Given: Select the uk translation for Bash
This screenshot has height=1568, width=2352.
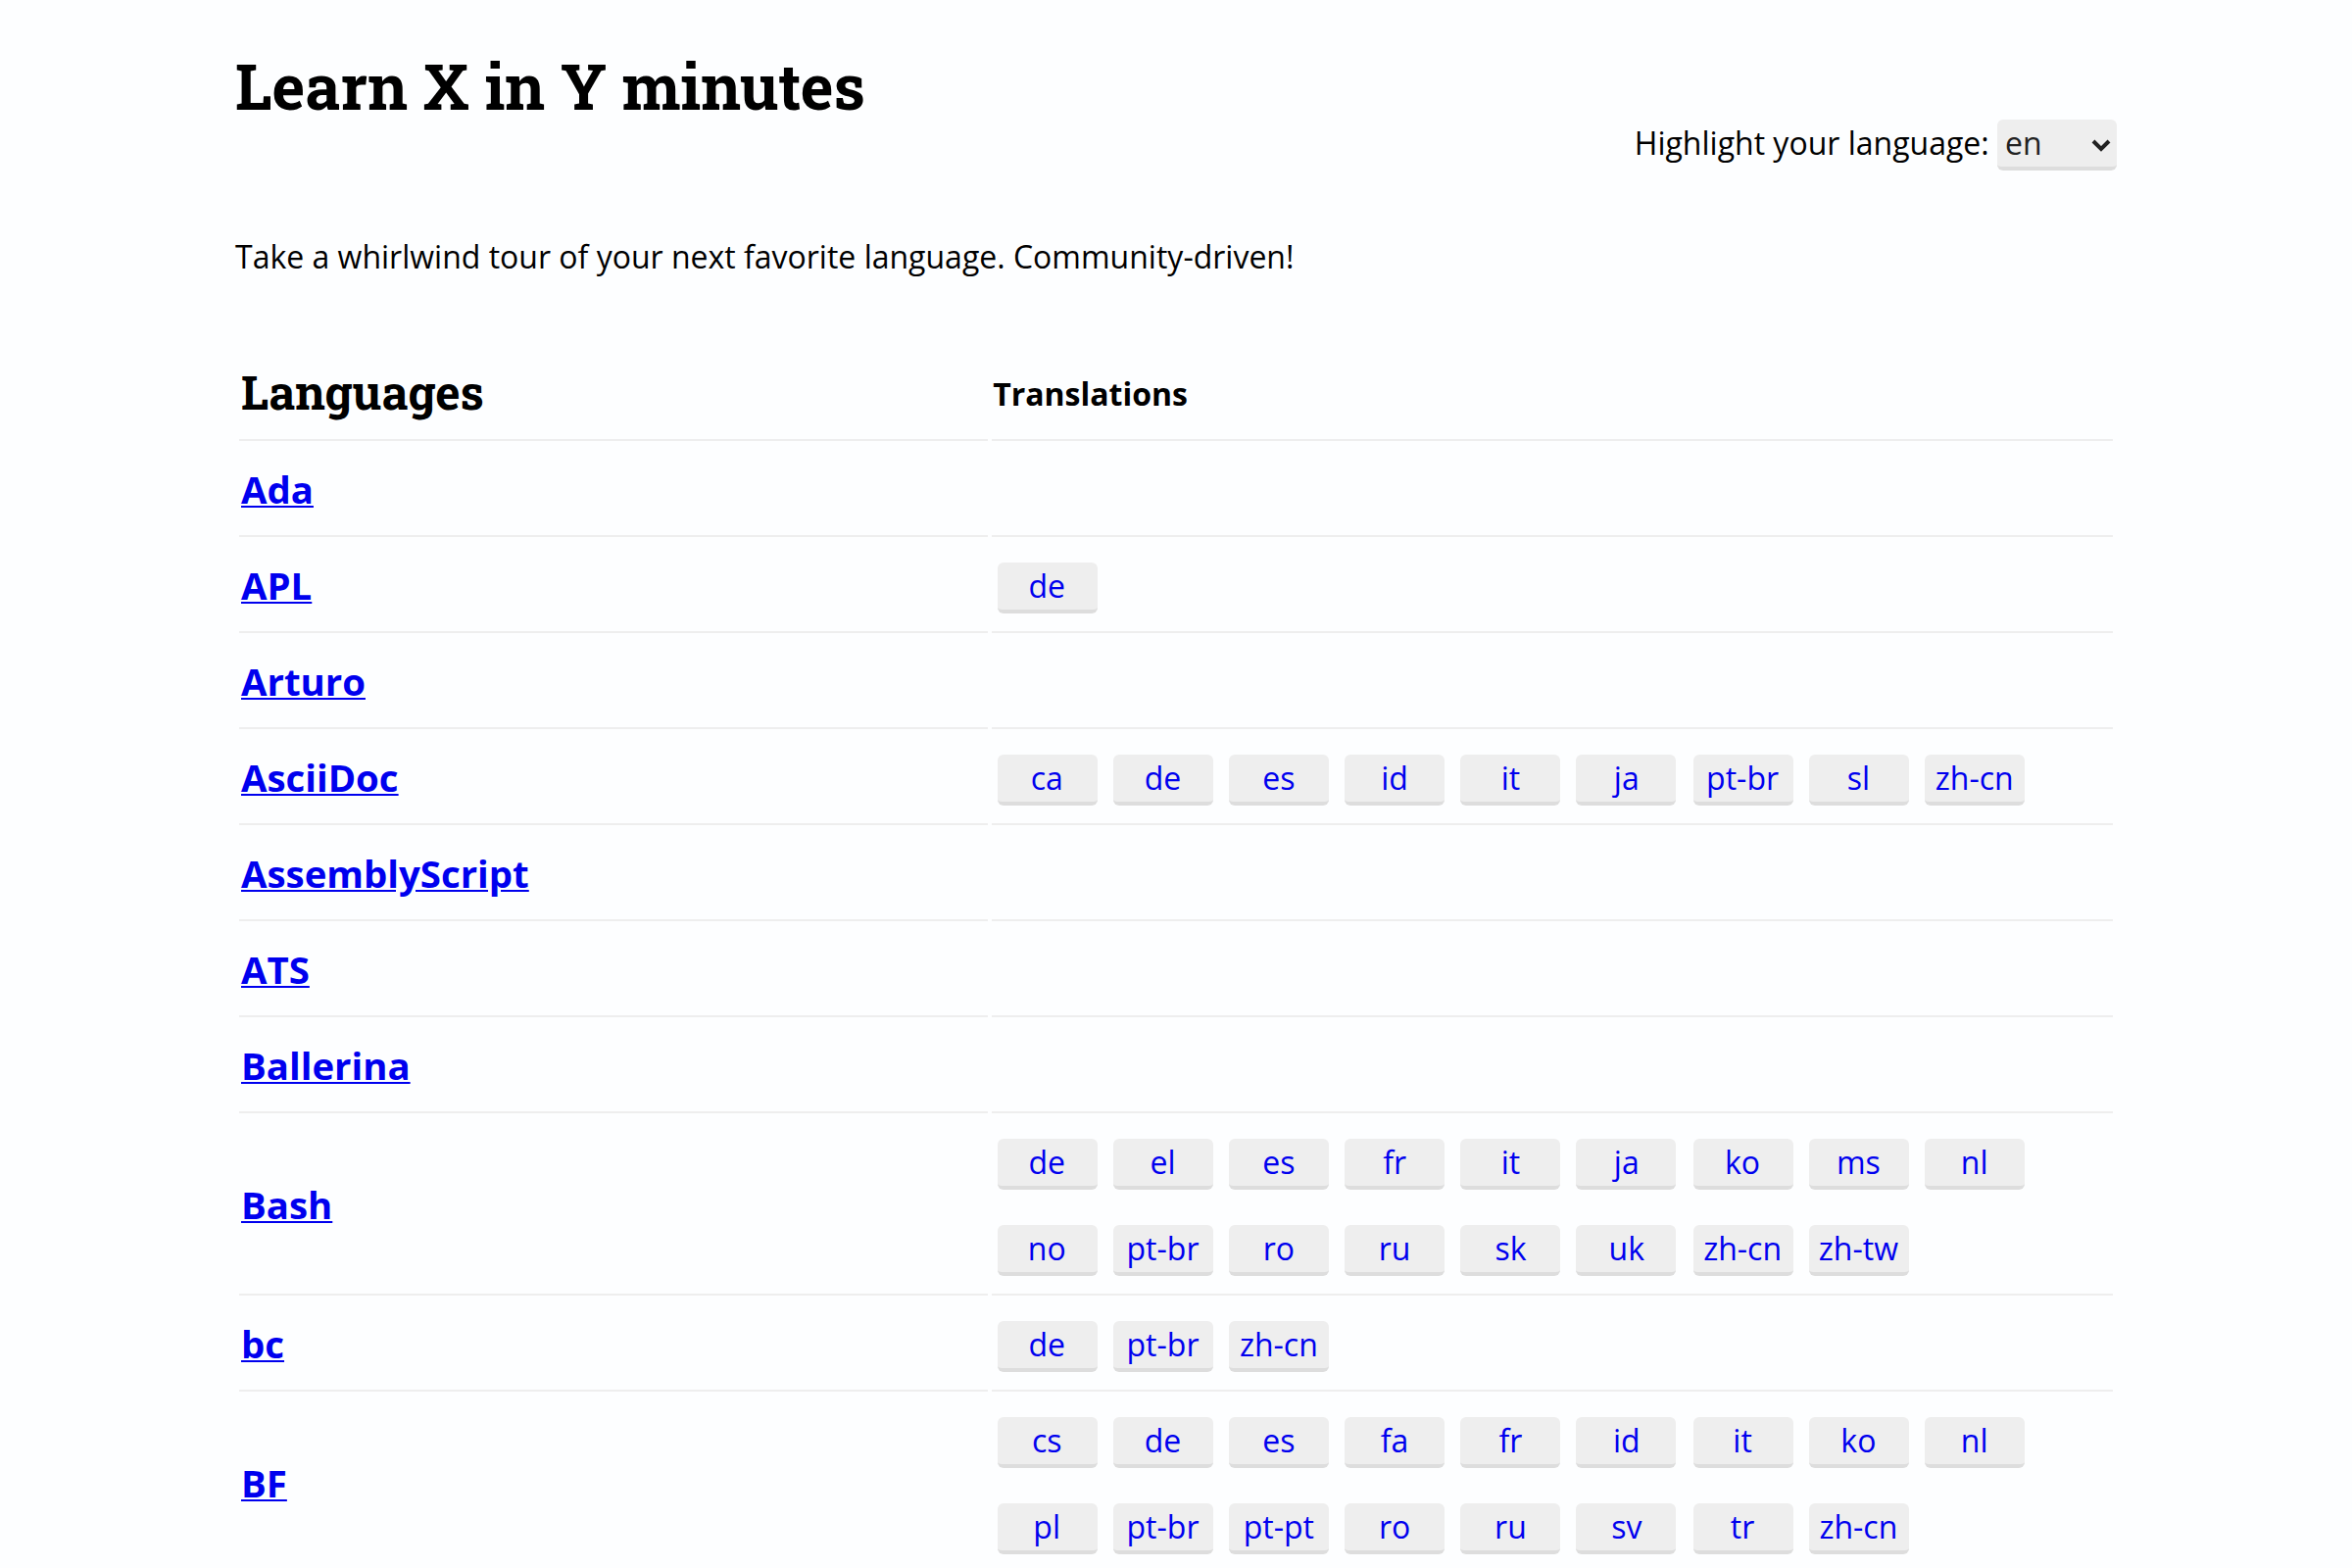Looking at the screenshot, I should click(x=1626, y=1249).
